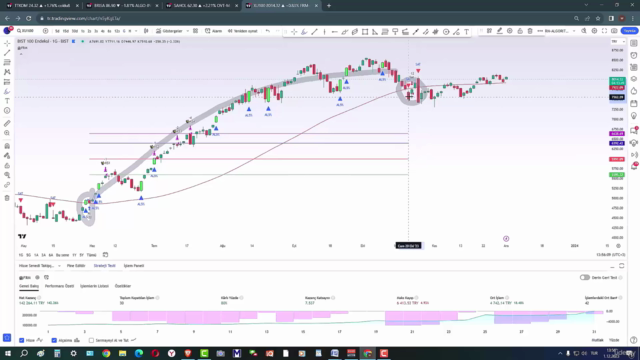Image resolution: width=640 pixels, height=360 pixels.
Task: Open the indicator templates grid icon
Action: point(196,31)
